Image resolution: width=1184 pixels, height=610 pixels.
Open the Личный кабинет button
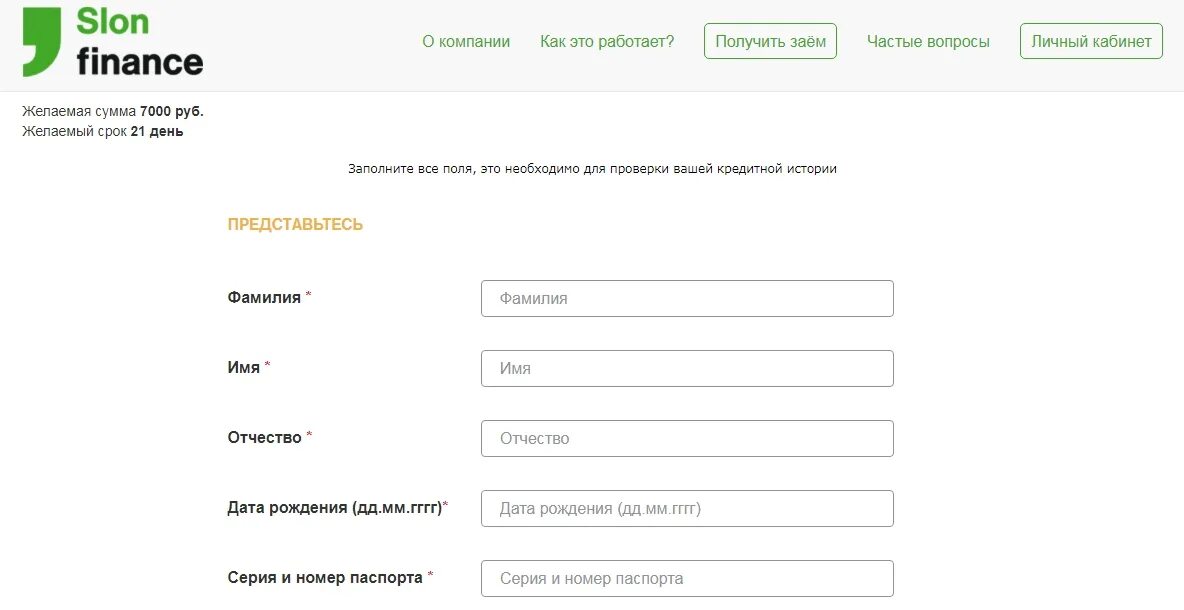click(x=1091, y=41)
